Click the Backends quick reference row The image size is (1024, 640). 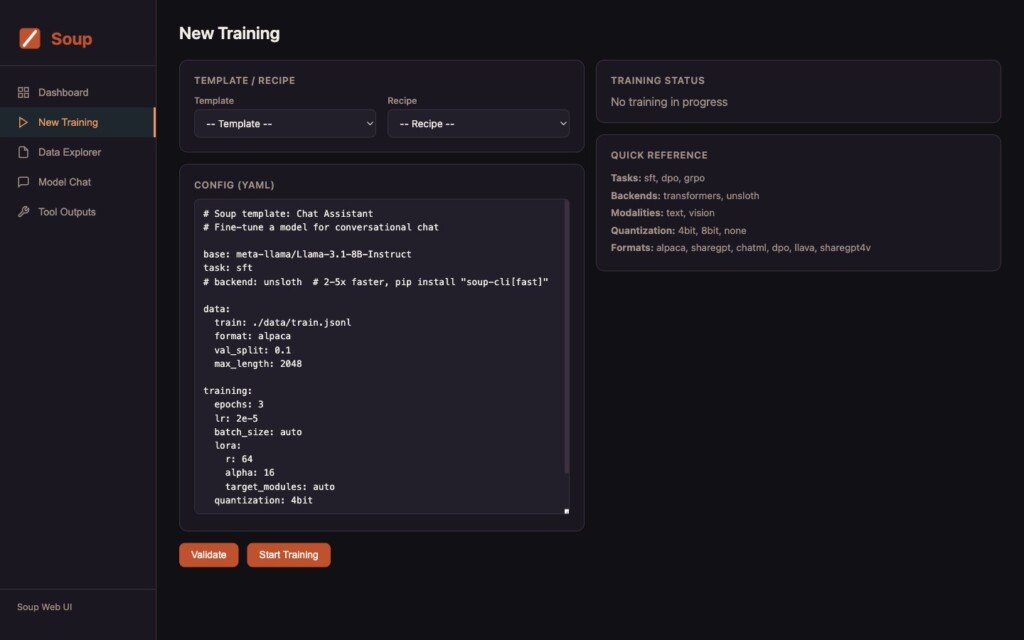click(x=684, y=195)
